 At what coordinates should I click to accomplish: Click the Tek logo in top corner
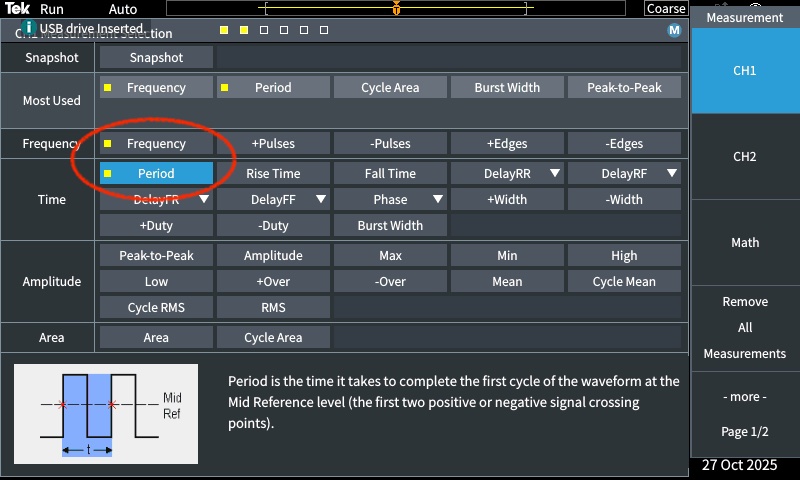tap(17, 9)
